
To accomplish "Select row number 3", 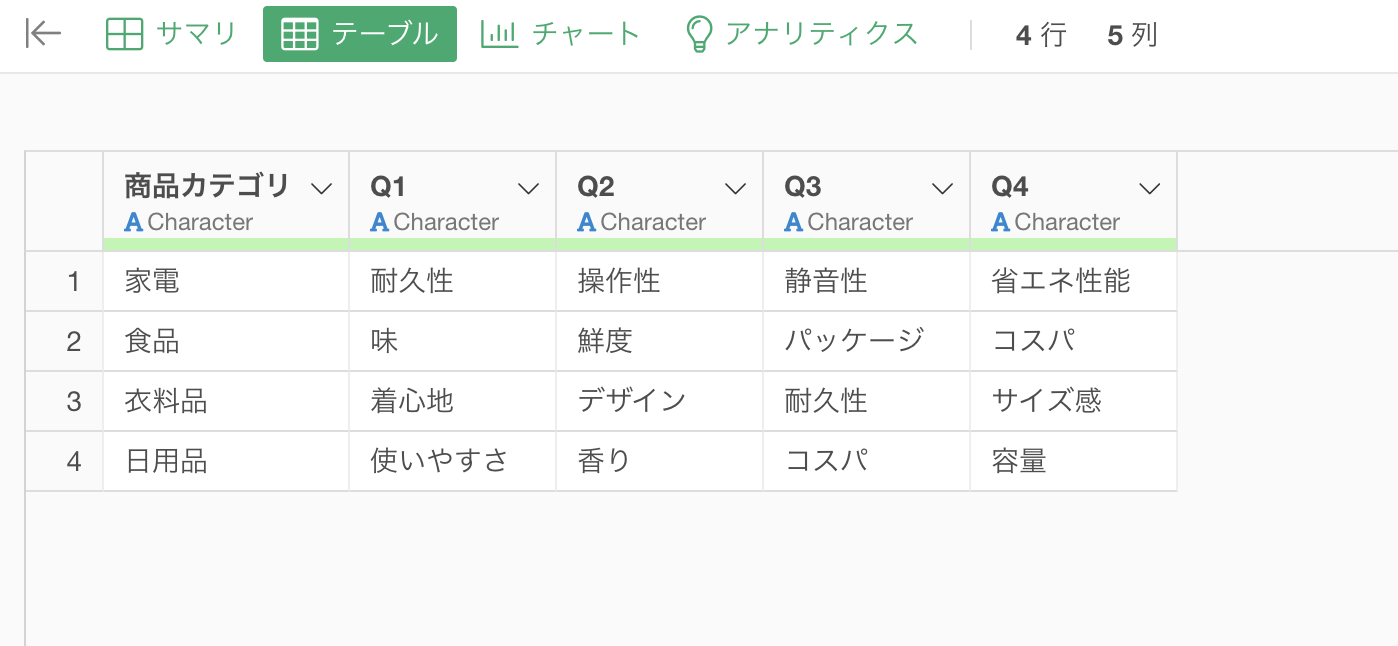I will click(73, 402).
